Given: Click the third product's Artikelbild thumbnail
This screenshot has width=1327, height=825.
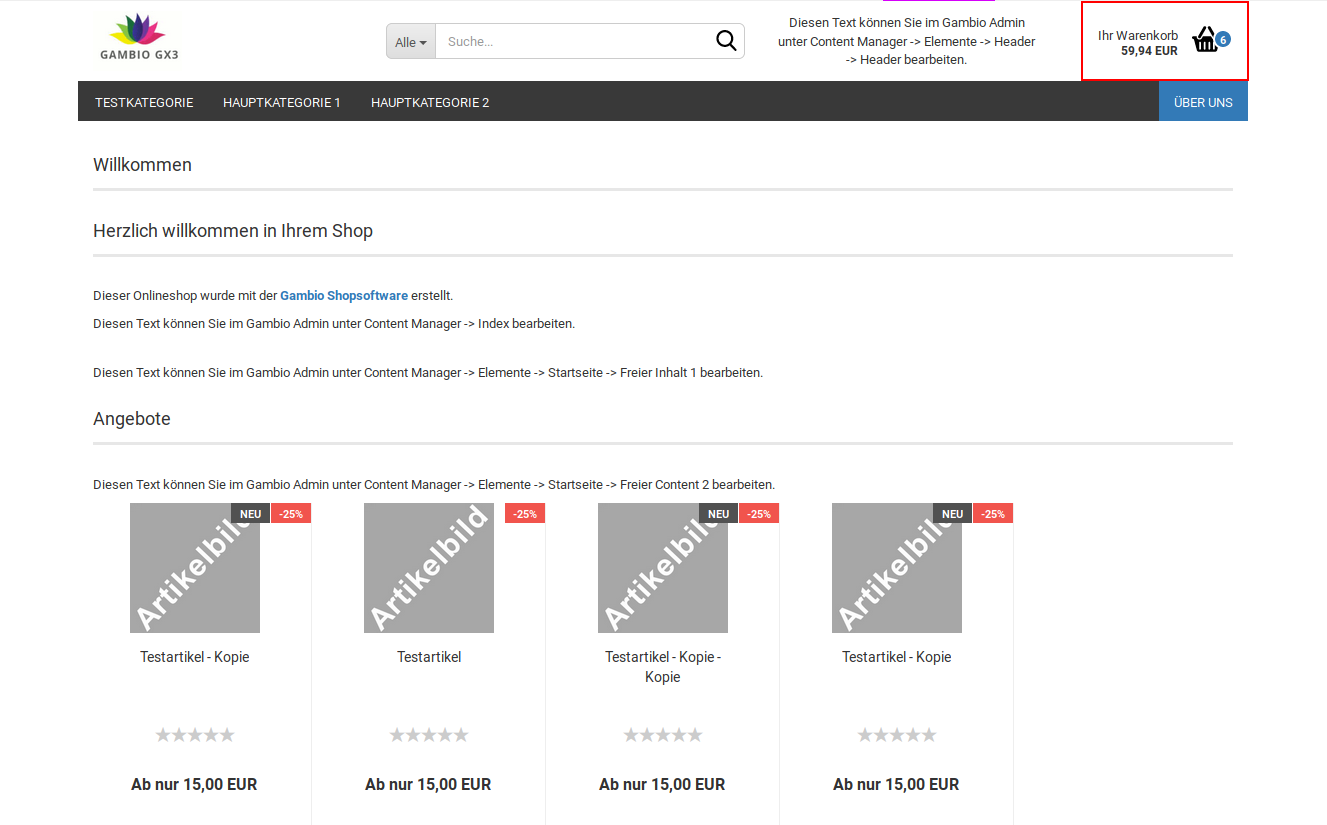Looking at the screenshot, I should [663, 568].
